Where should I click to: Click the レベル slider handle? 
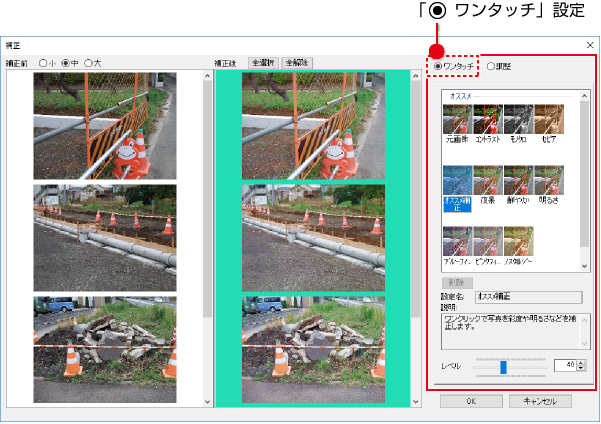[x=504, y=366]
